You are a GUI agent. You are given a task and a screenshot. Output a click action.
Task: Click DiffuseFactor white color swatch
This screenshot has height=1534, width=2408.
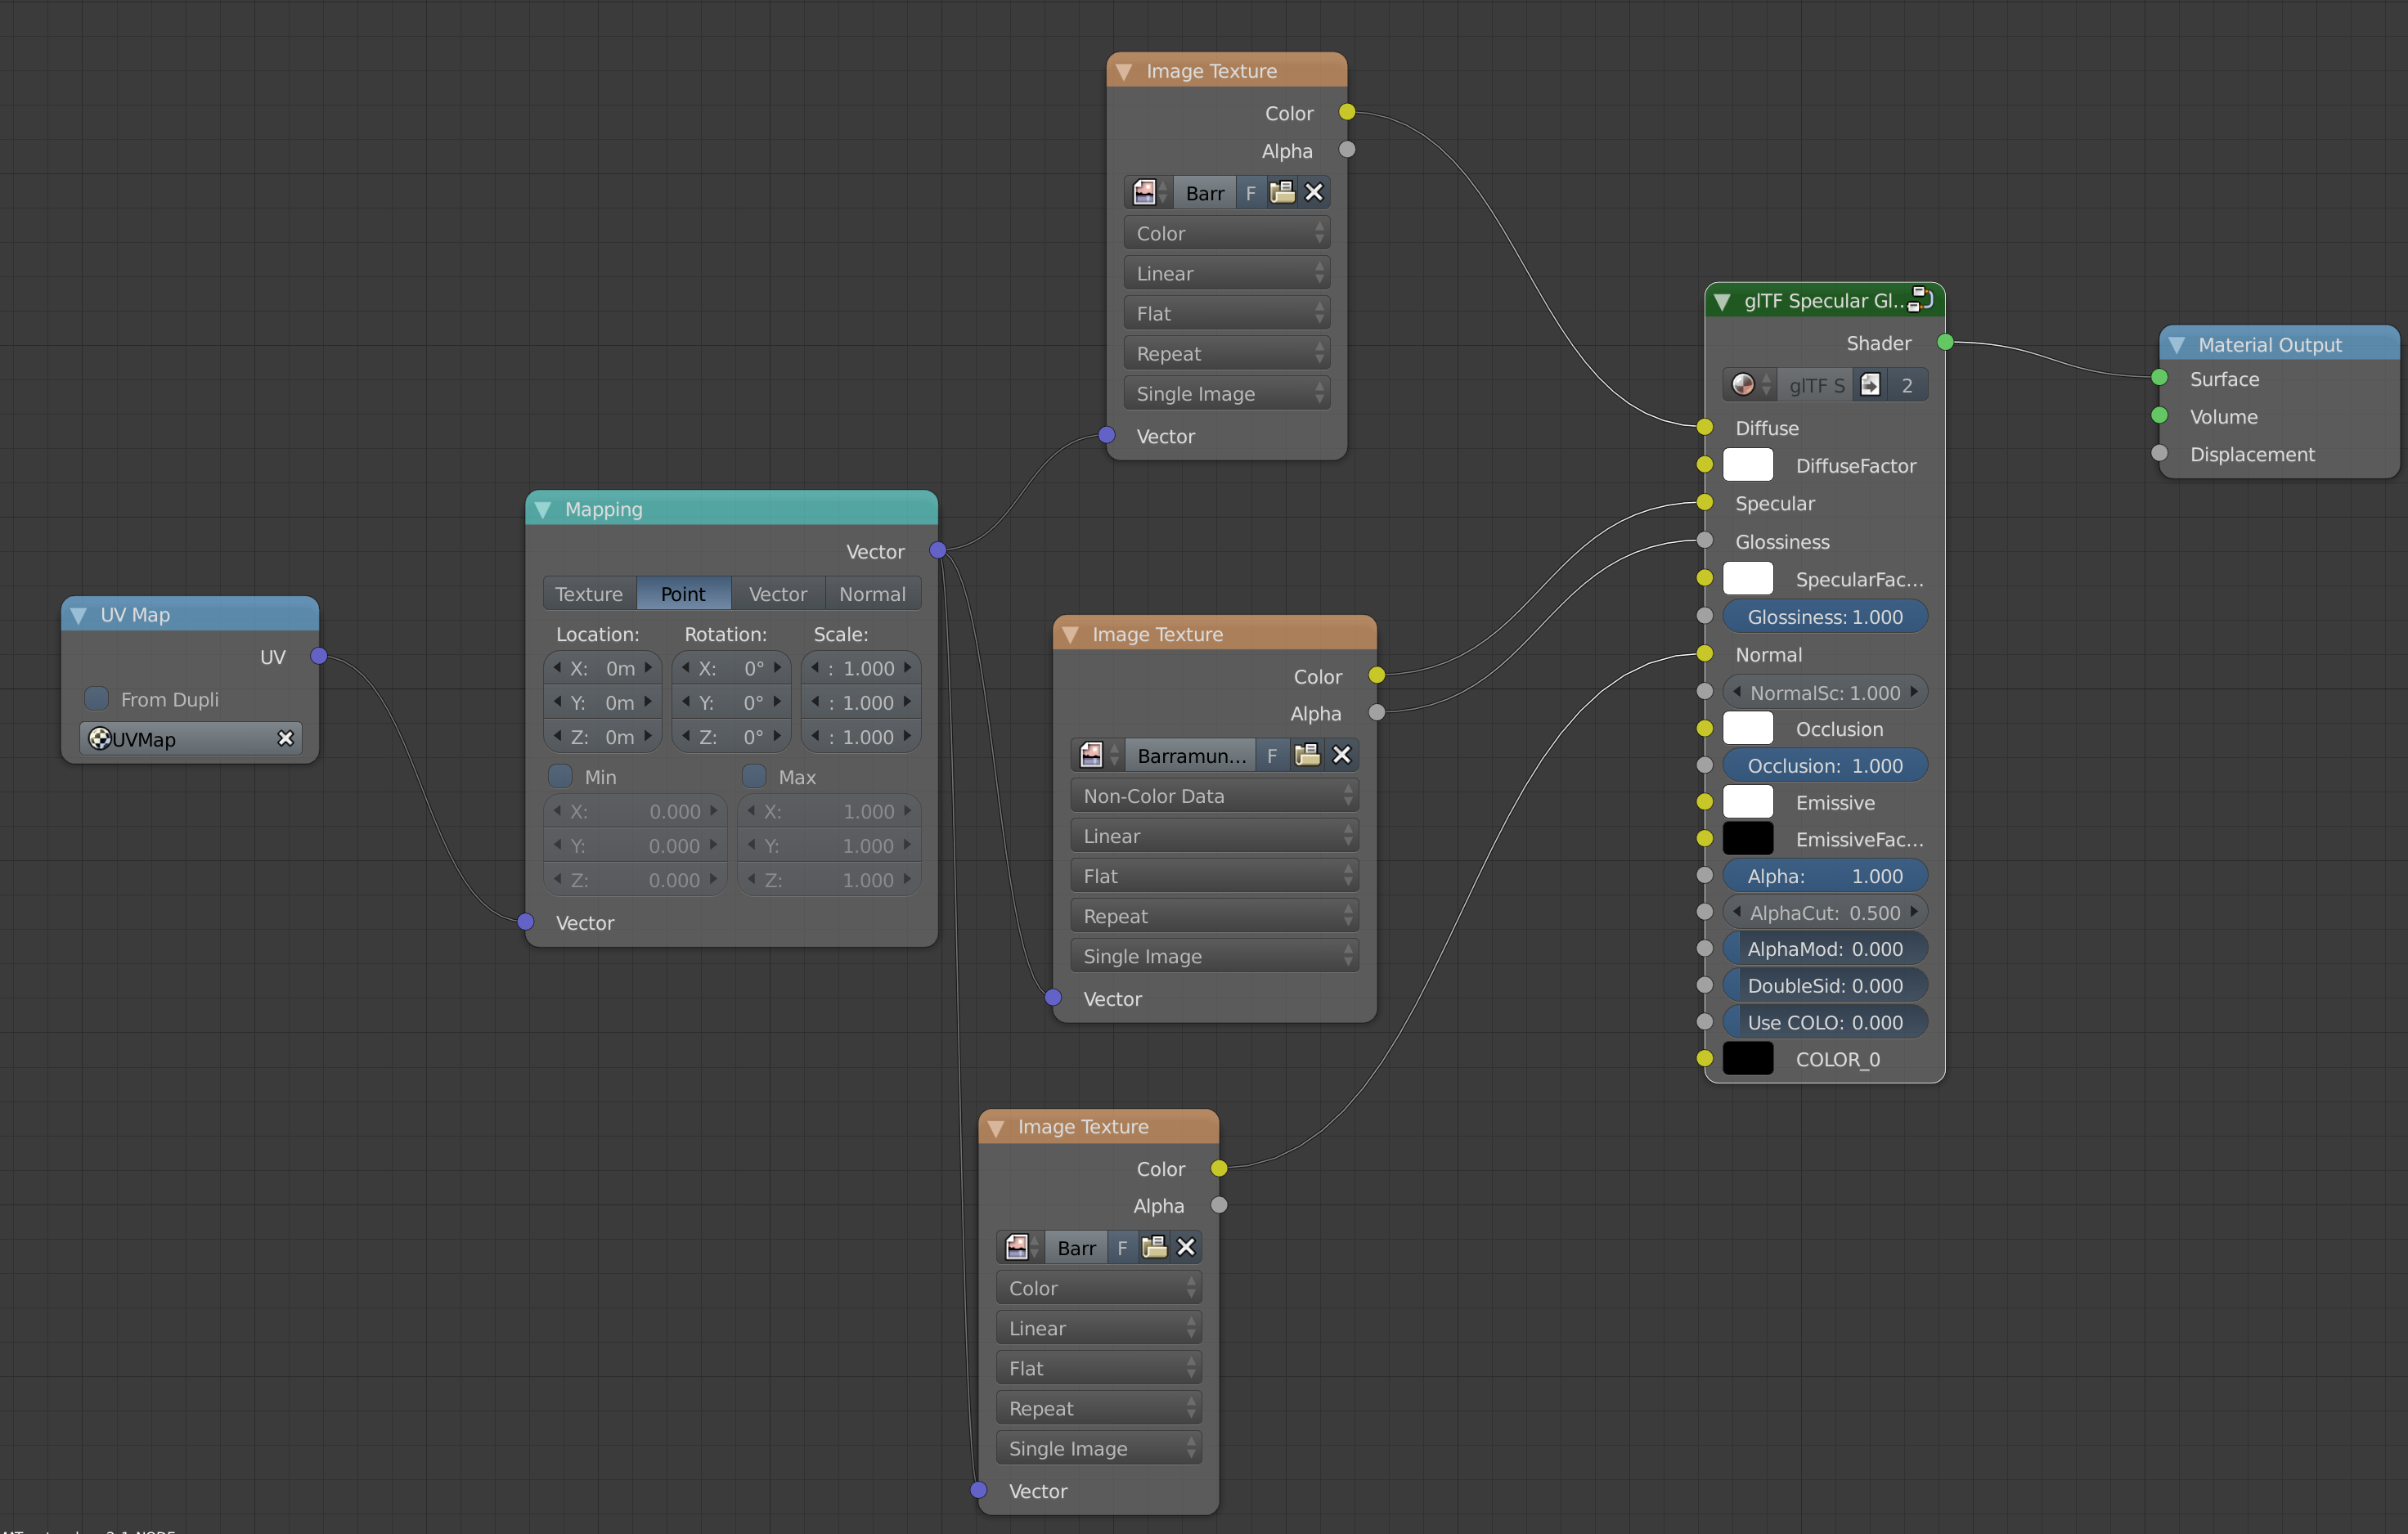click(x=1748, y=465)
